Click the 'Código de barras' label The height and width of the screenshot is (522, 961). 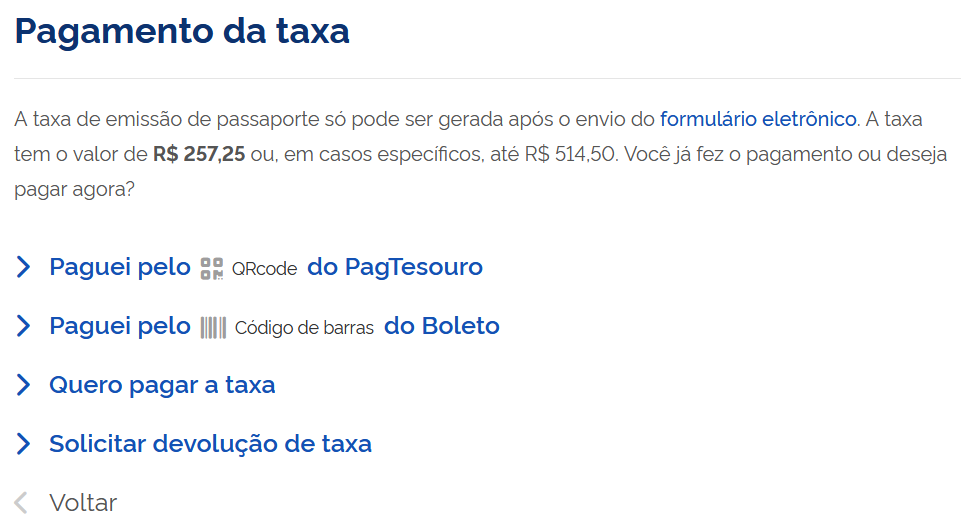(304, 328)
